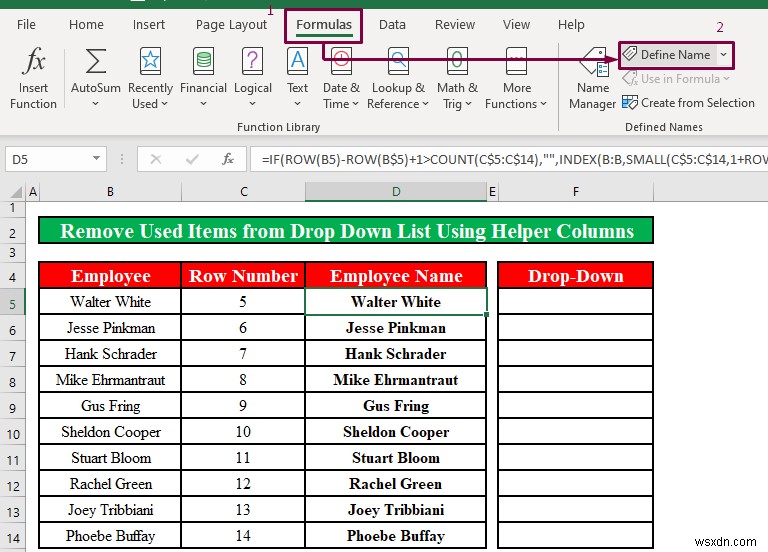Viewport: 768px width, 552px height.
Task: Open the File tab
Action: pos(26,24)
